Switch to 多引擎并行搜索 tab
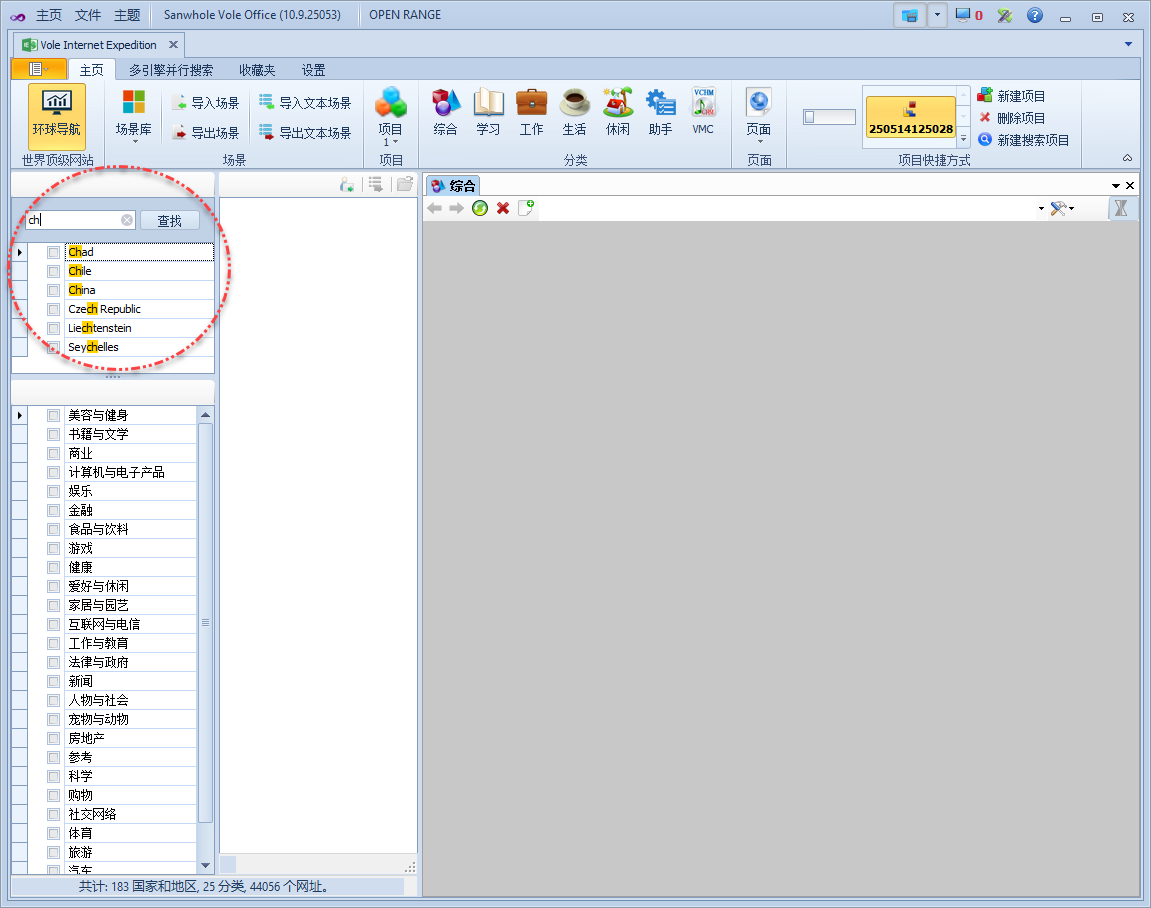1151x908 pixels. (171, 70)
